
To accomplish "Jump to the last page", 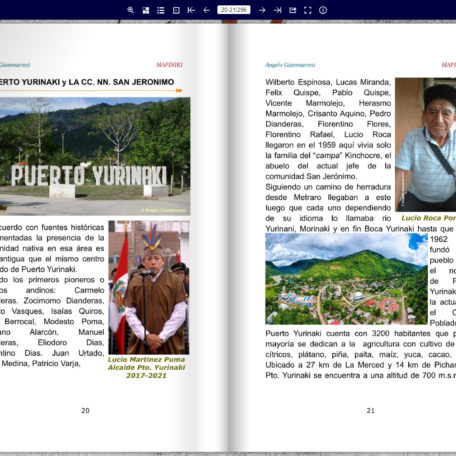I will [x=277, y=10].
